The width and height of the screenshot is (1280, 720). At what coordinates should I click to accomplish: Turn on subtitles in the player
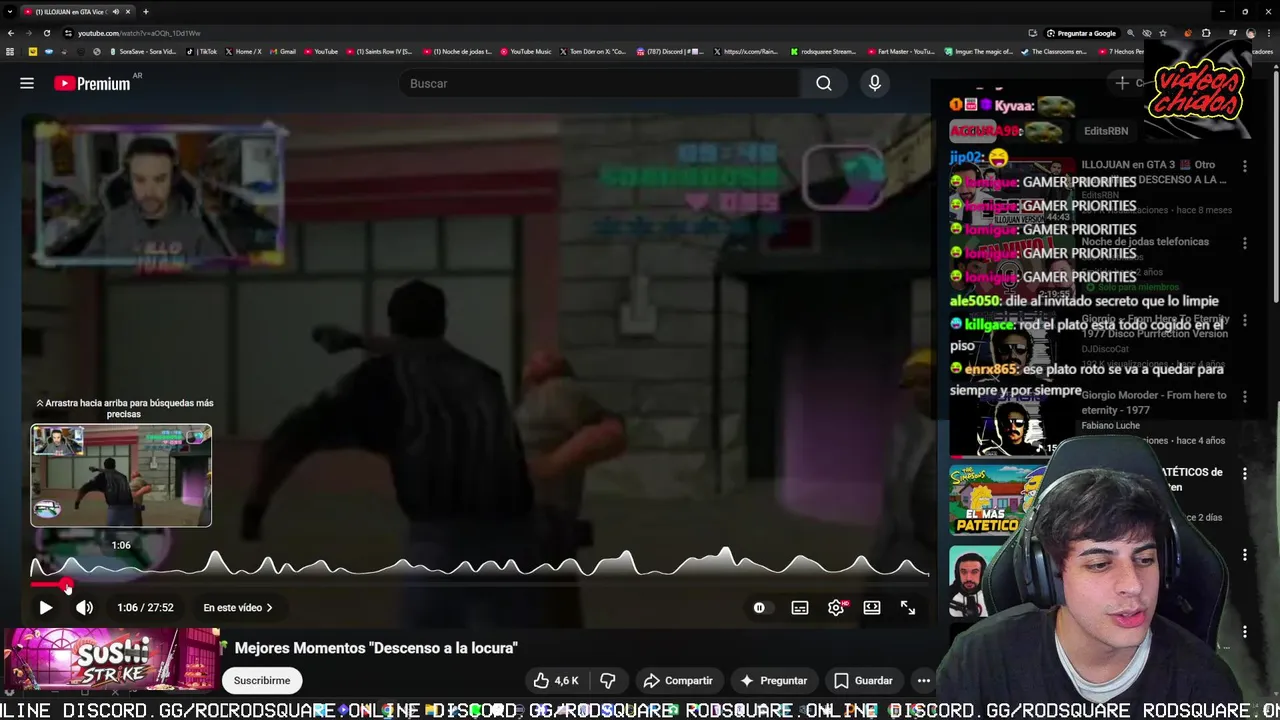800,607
